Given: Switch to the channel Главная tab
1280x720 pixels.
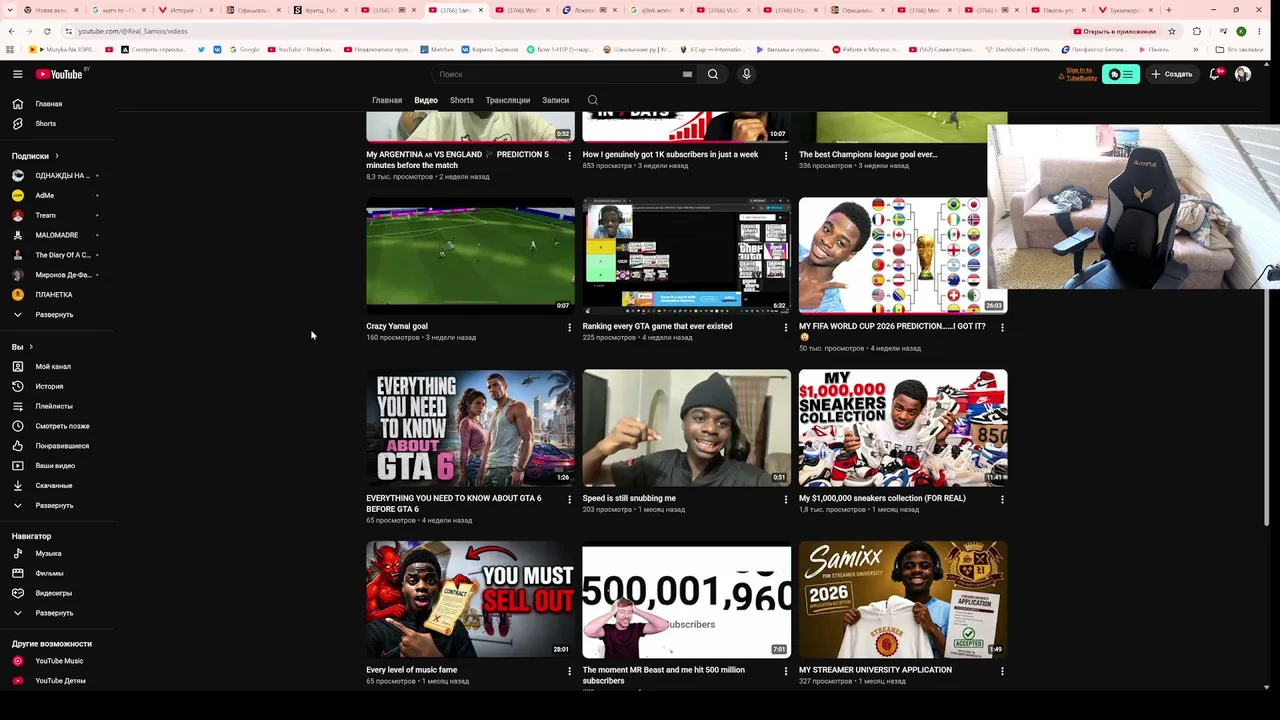Looking at the screenshot, I should (x=387, y=100).
